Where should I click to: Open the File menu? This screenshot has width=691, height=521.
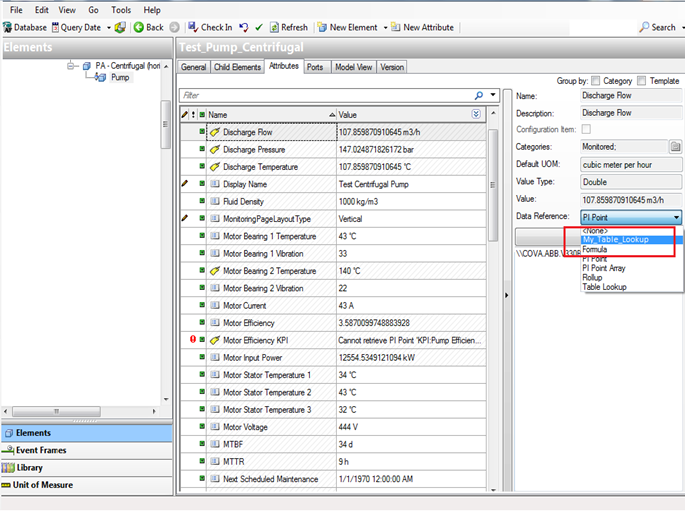(x=16, y=10)
